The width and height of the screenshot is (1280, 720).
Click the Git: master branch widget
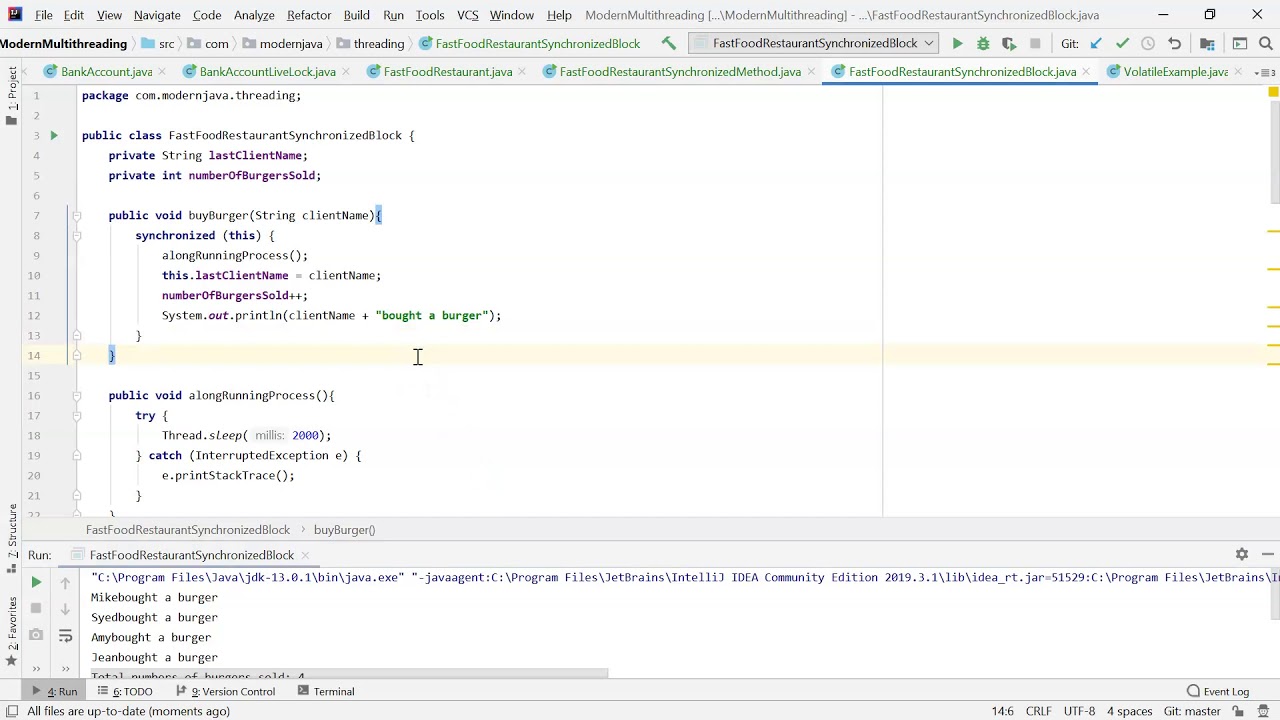1192,711
